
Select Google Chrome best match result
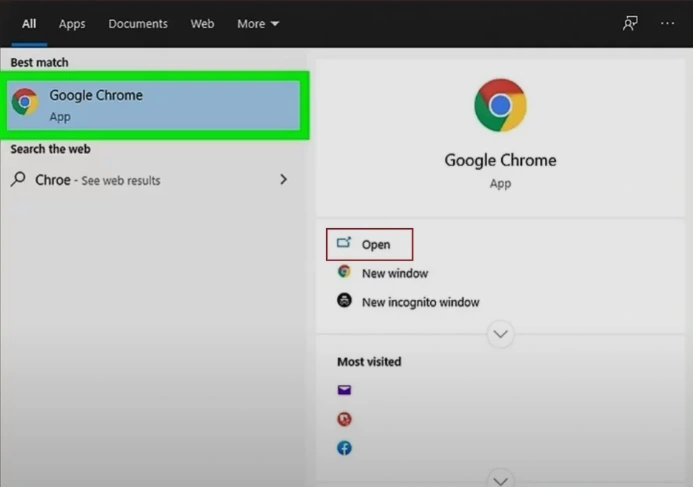tap(153, 105)
